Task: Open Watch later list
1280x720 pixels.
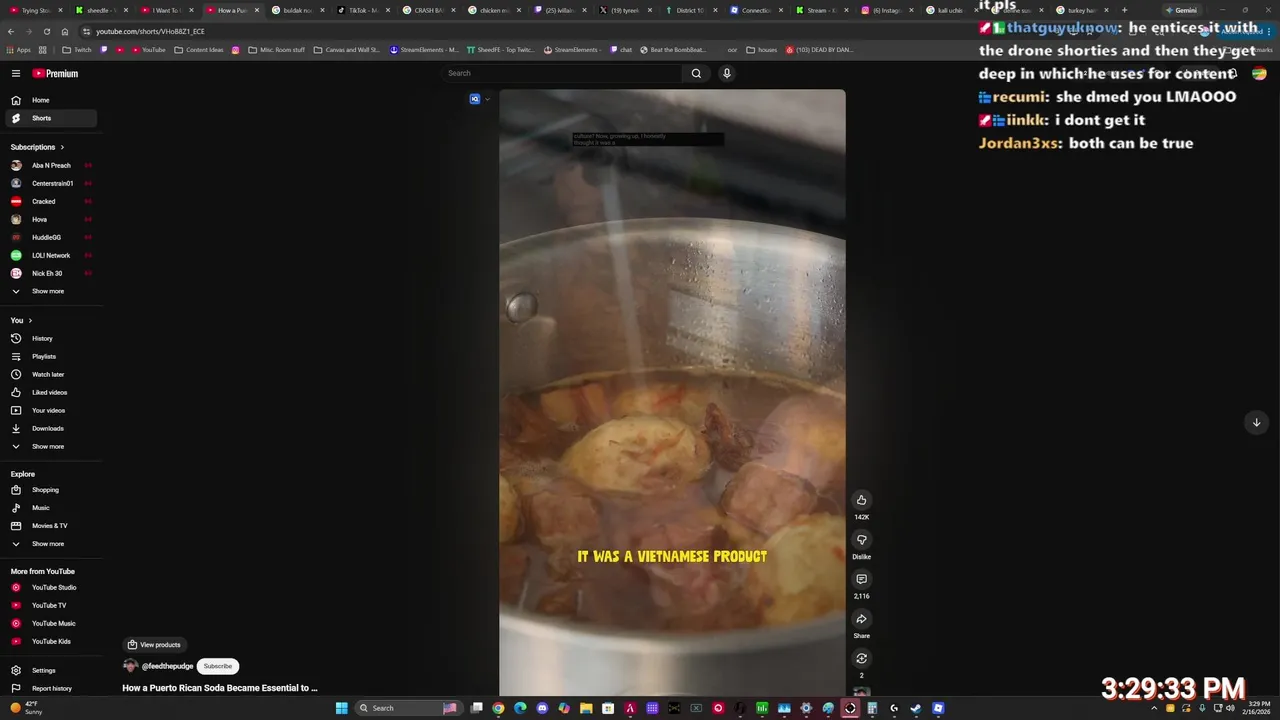Action: pos(49,374)
